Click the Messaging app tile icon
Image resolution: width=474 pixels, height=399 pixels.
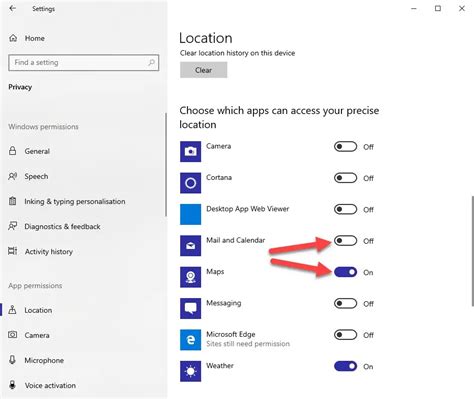tap(190, 308)
